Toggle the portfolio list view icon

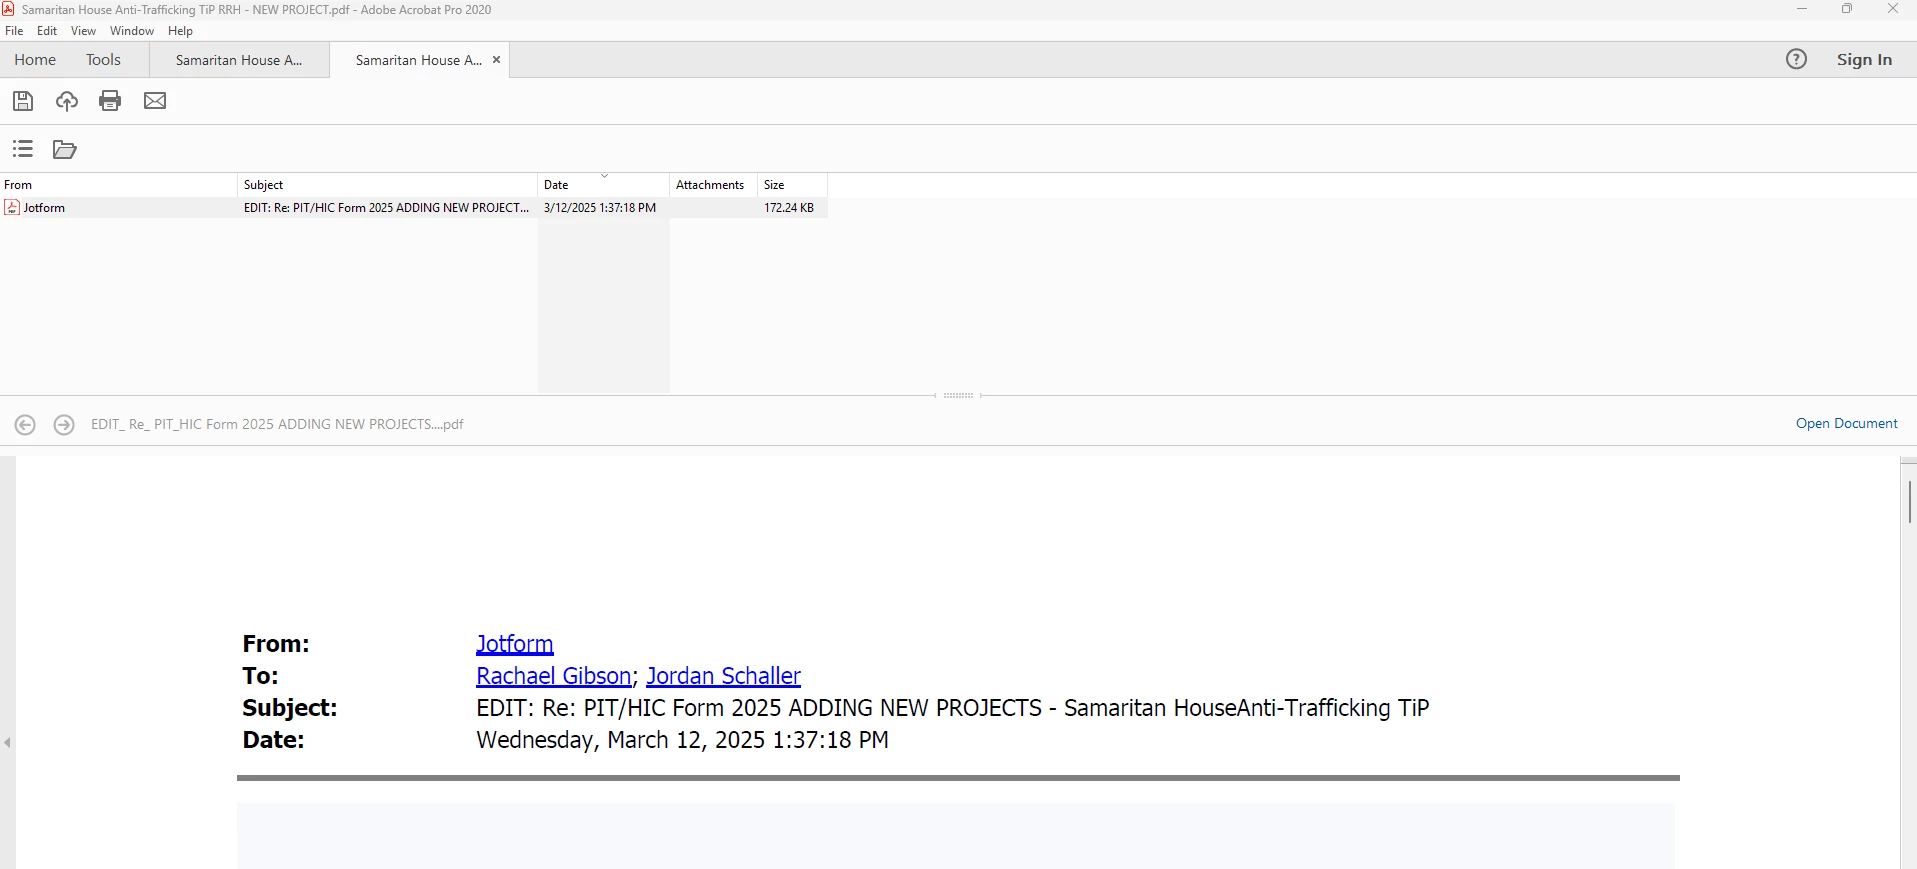pyautogui.click(x=23, y=149)
